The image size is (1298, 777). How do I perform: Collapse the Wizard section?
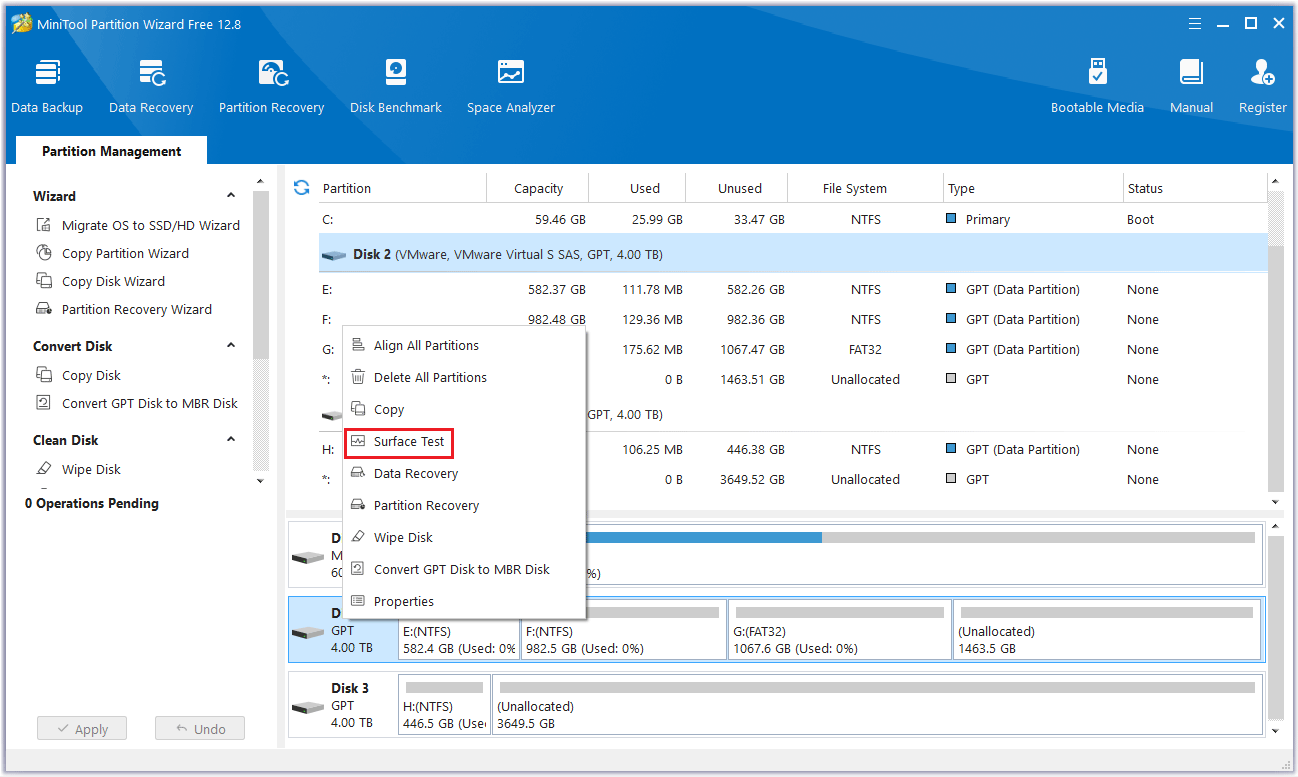[231, 196]
